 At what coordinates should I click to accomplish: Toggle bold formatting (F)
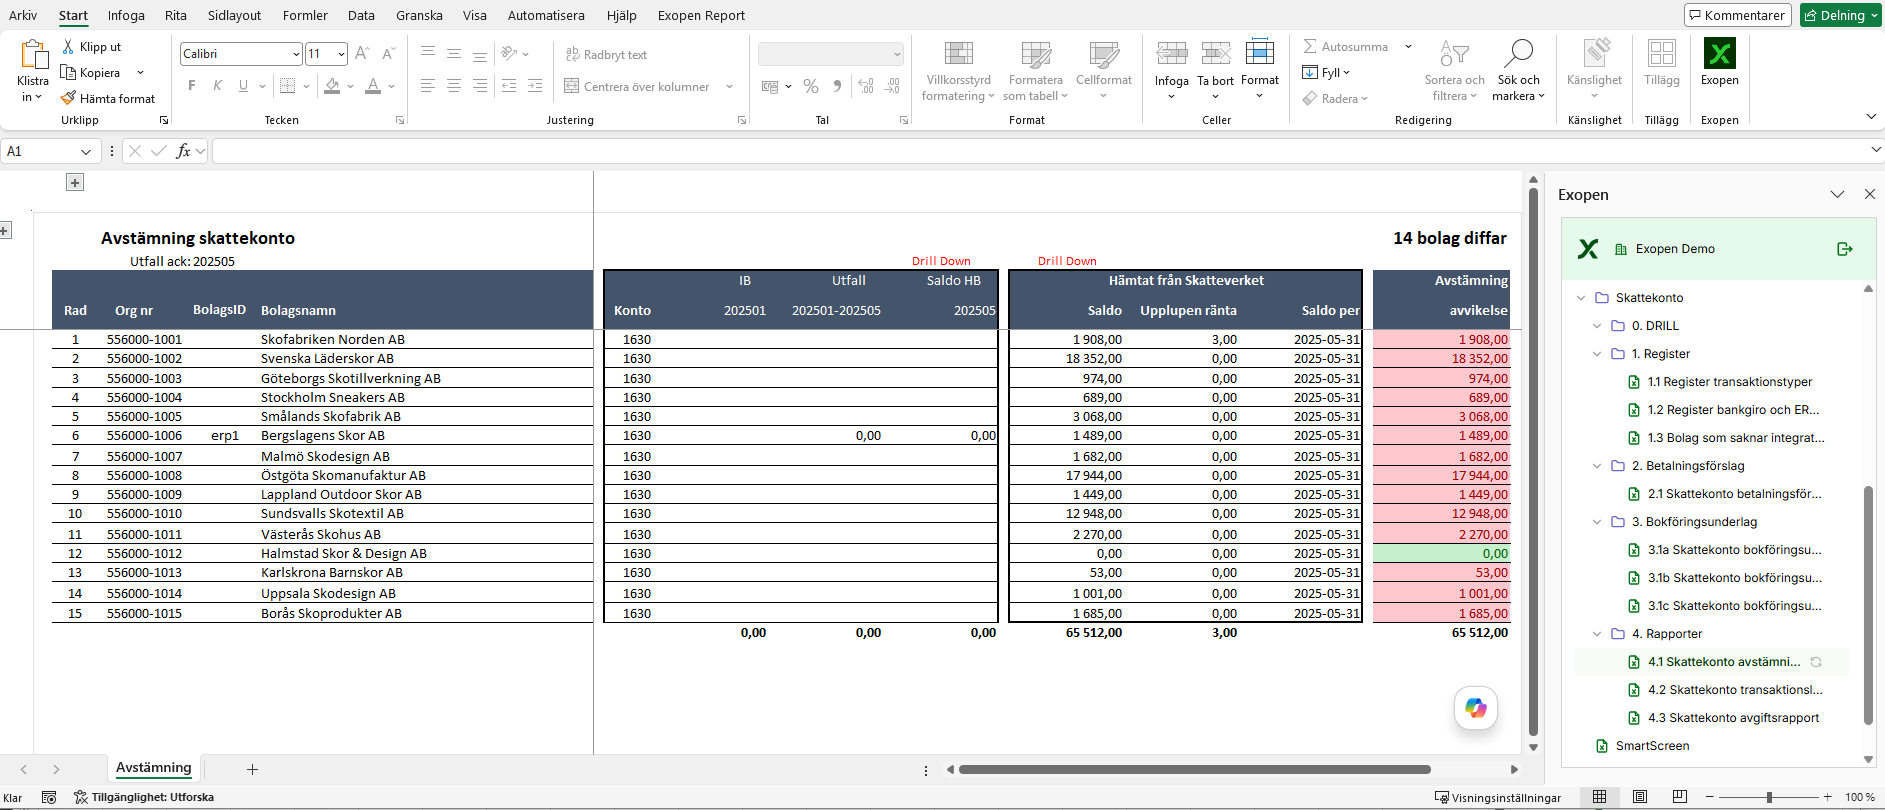[x=192, y=86]
